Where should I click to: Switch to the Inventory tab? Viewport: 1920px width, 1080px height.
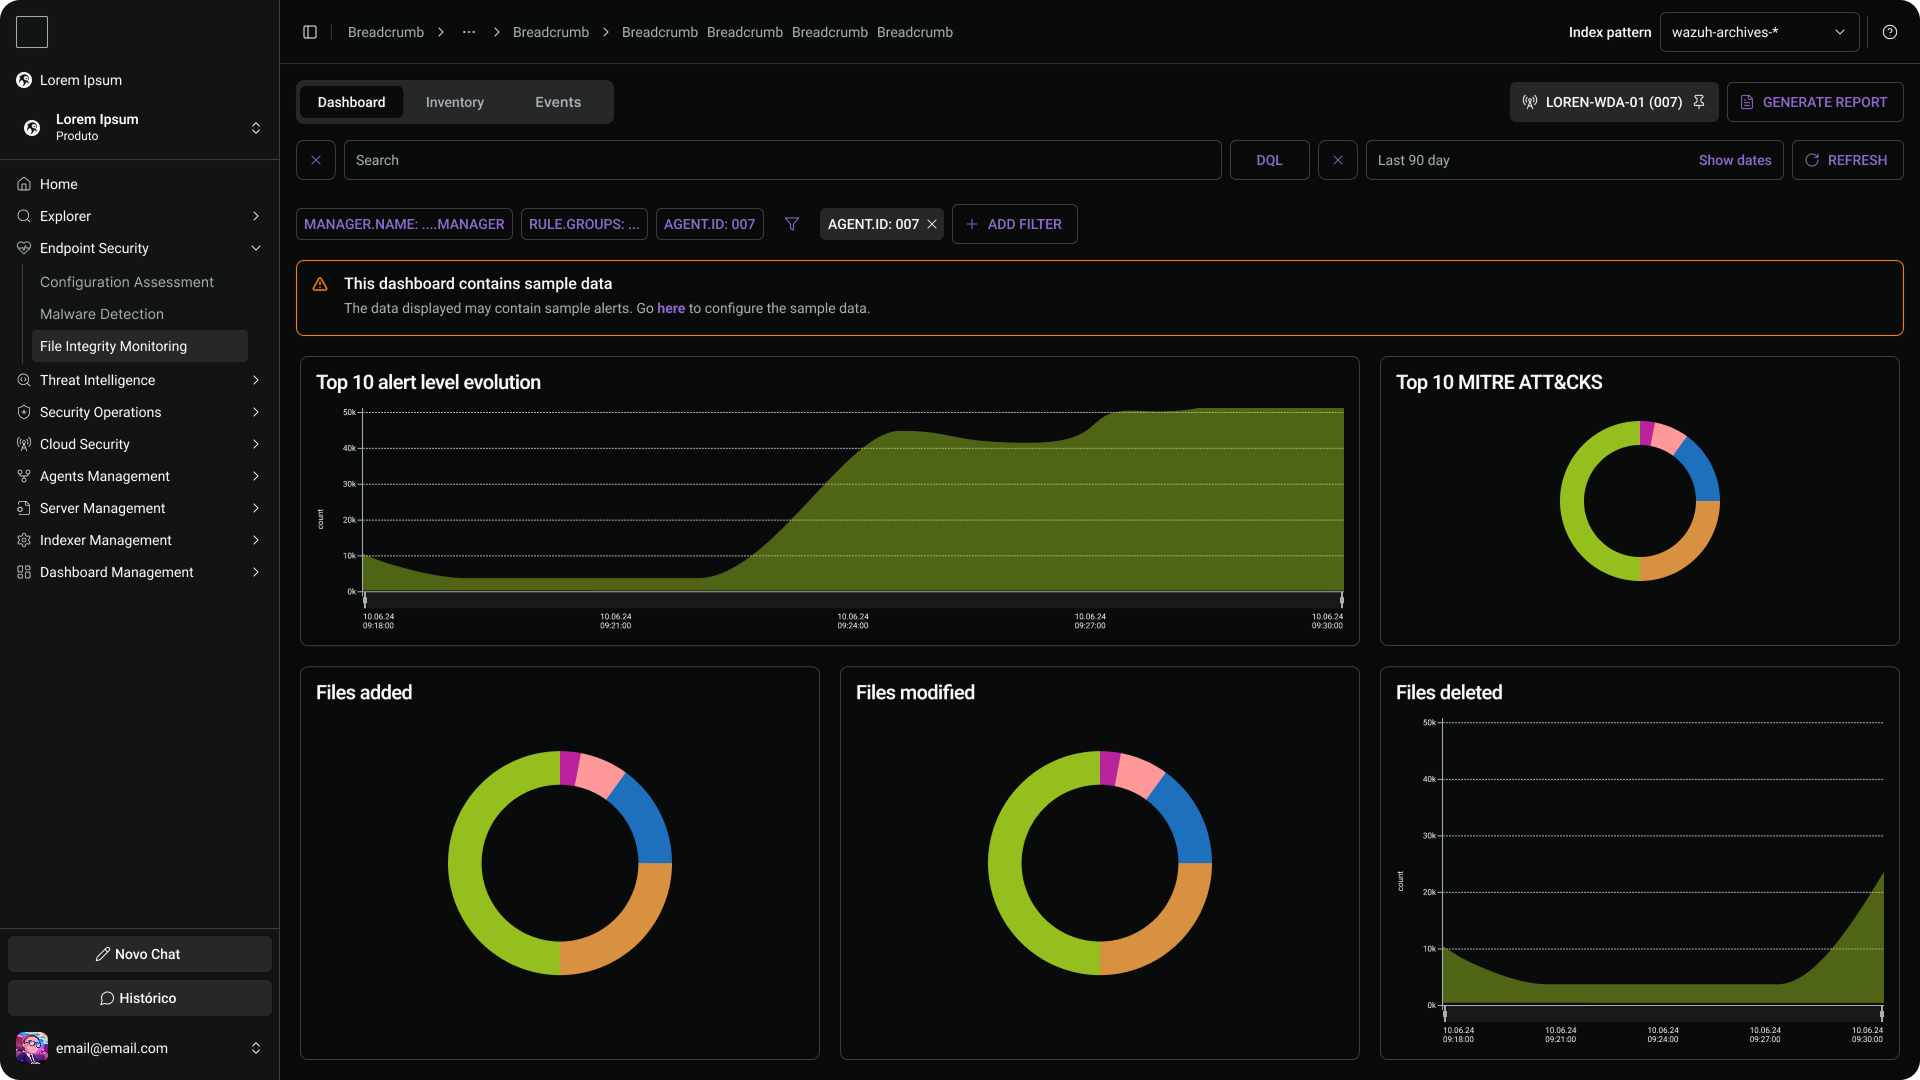pyautogui.click(x=455, y=102)
